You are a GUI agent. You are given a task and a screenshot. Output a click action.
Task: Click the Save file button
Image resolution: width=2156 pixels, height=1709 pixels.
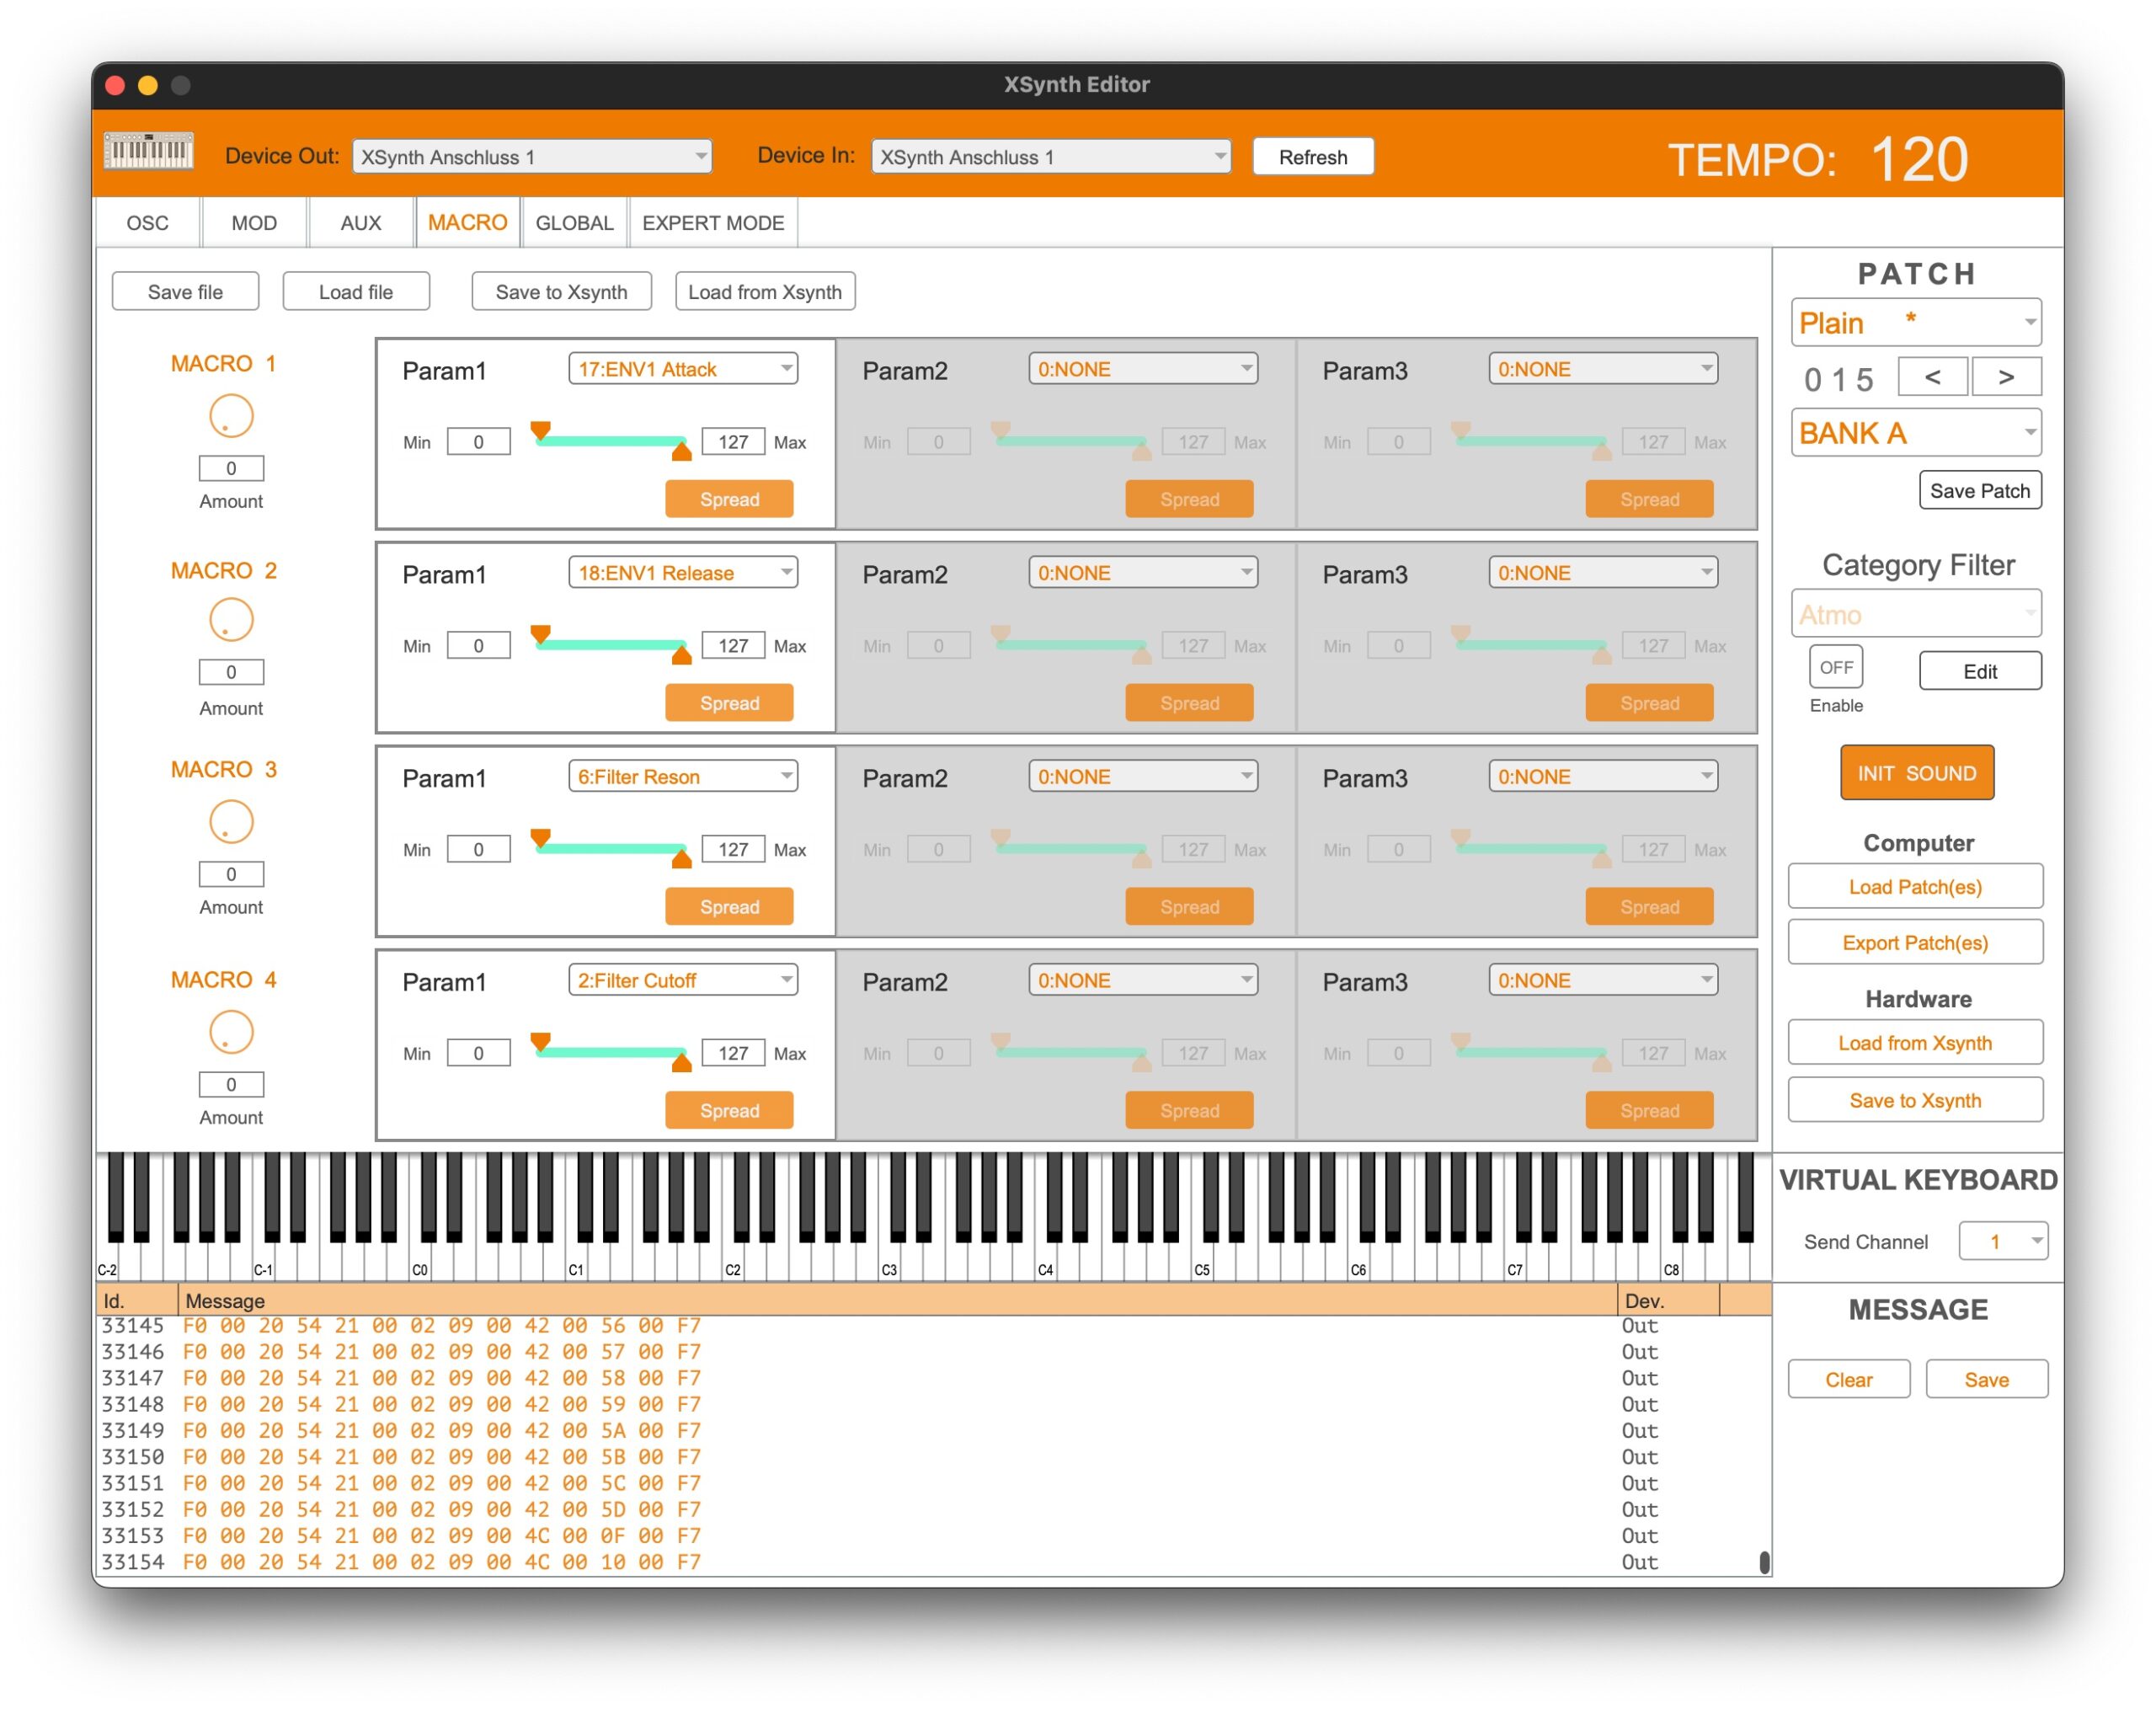coord(185,292)
